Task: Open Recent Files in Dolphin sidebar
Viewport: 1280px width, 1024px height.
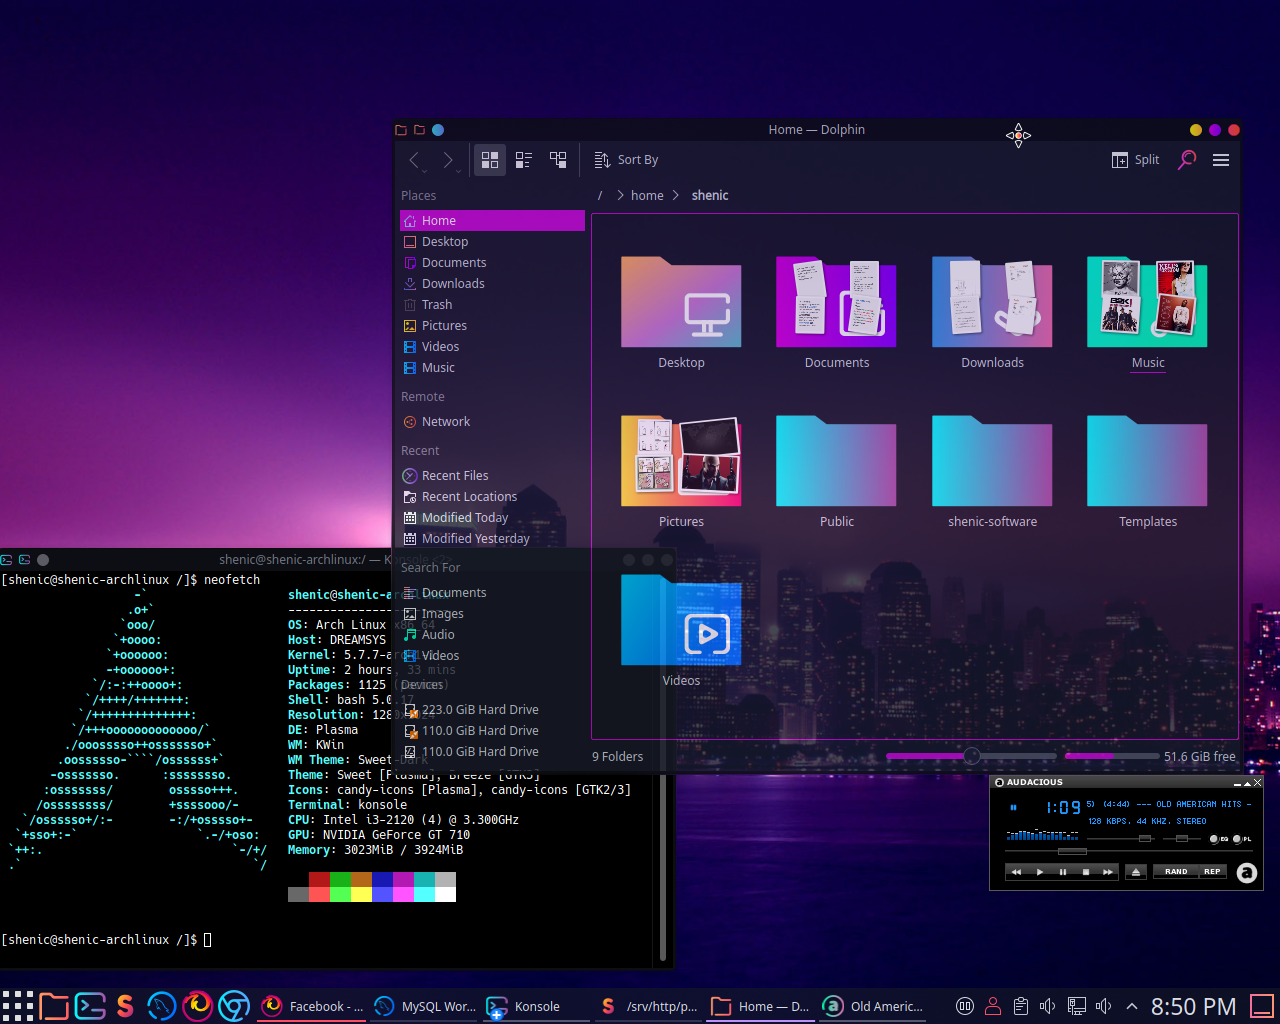Action: point(492,476)
